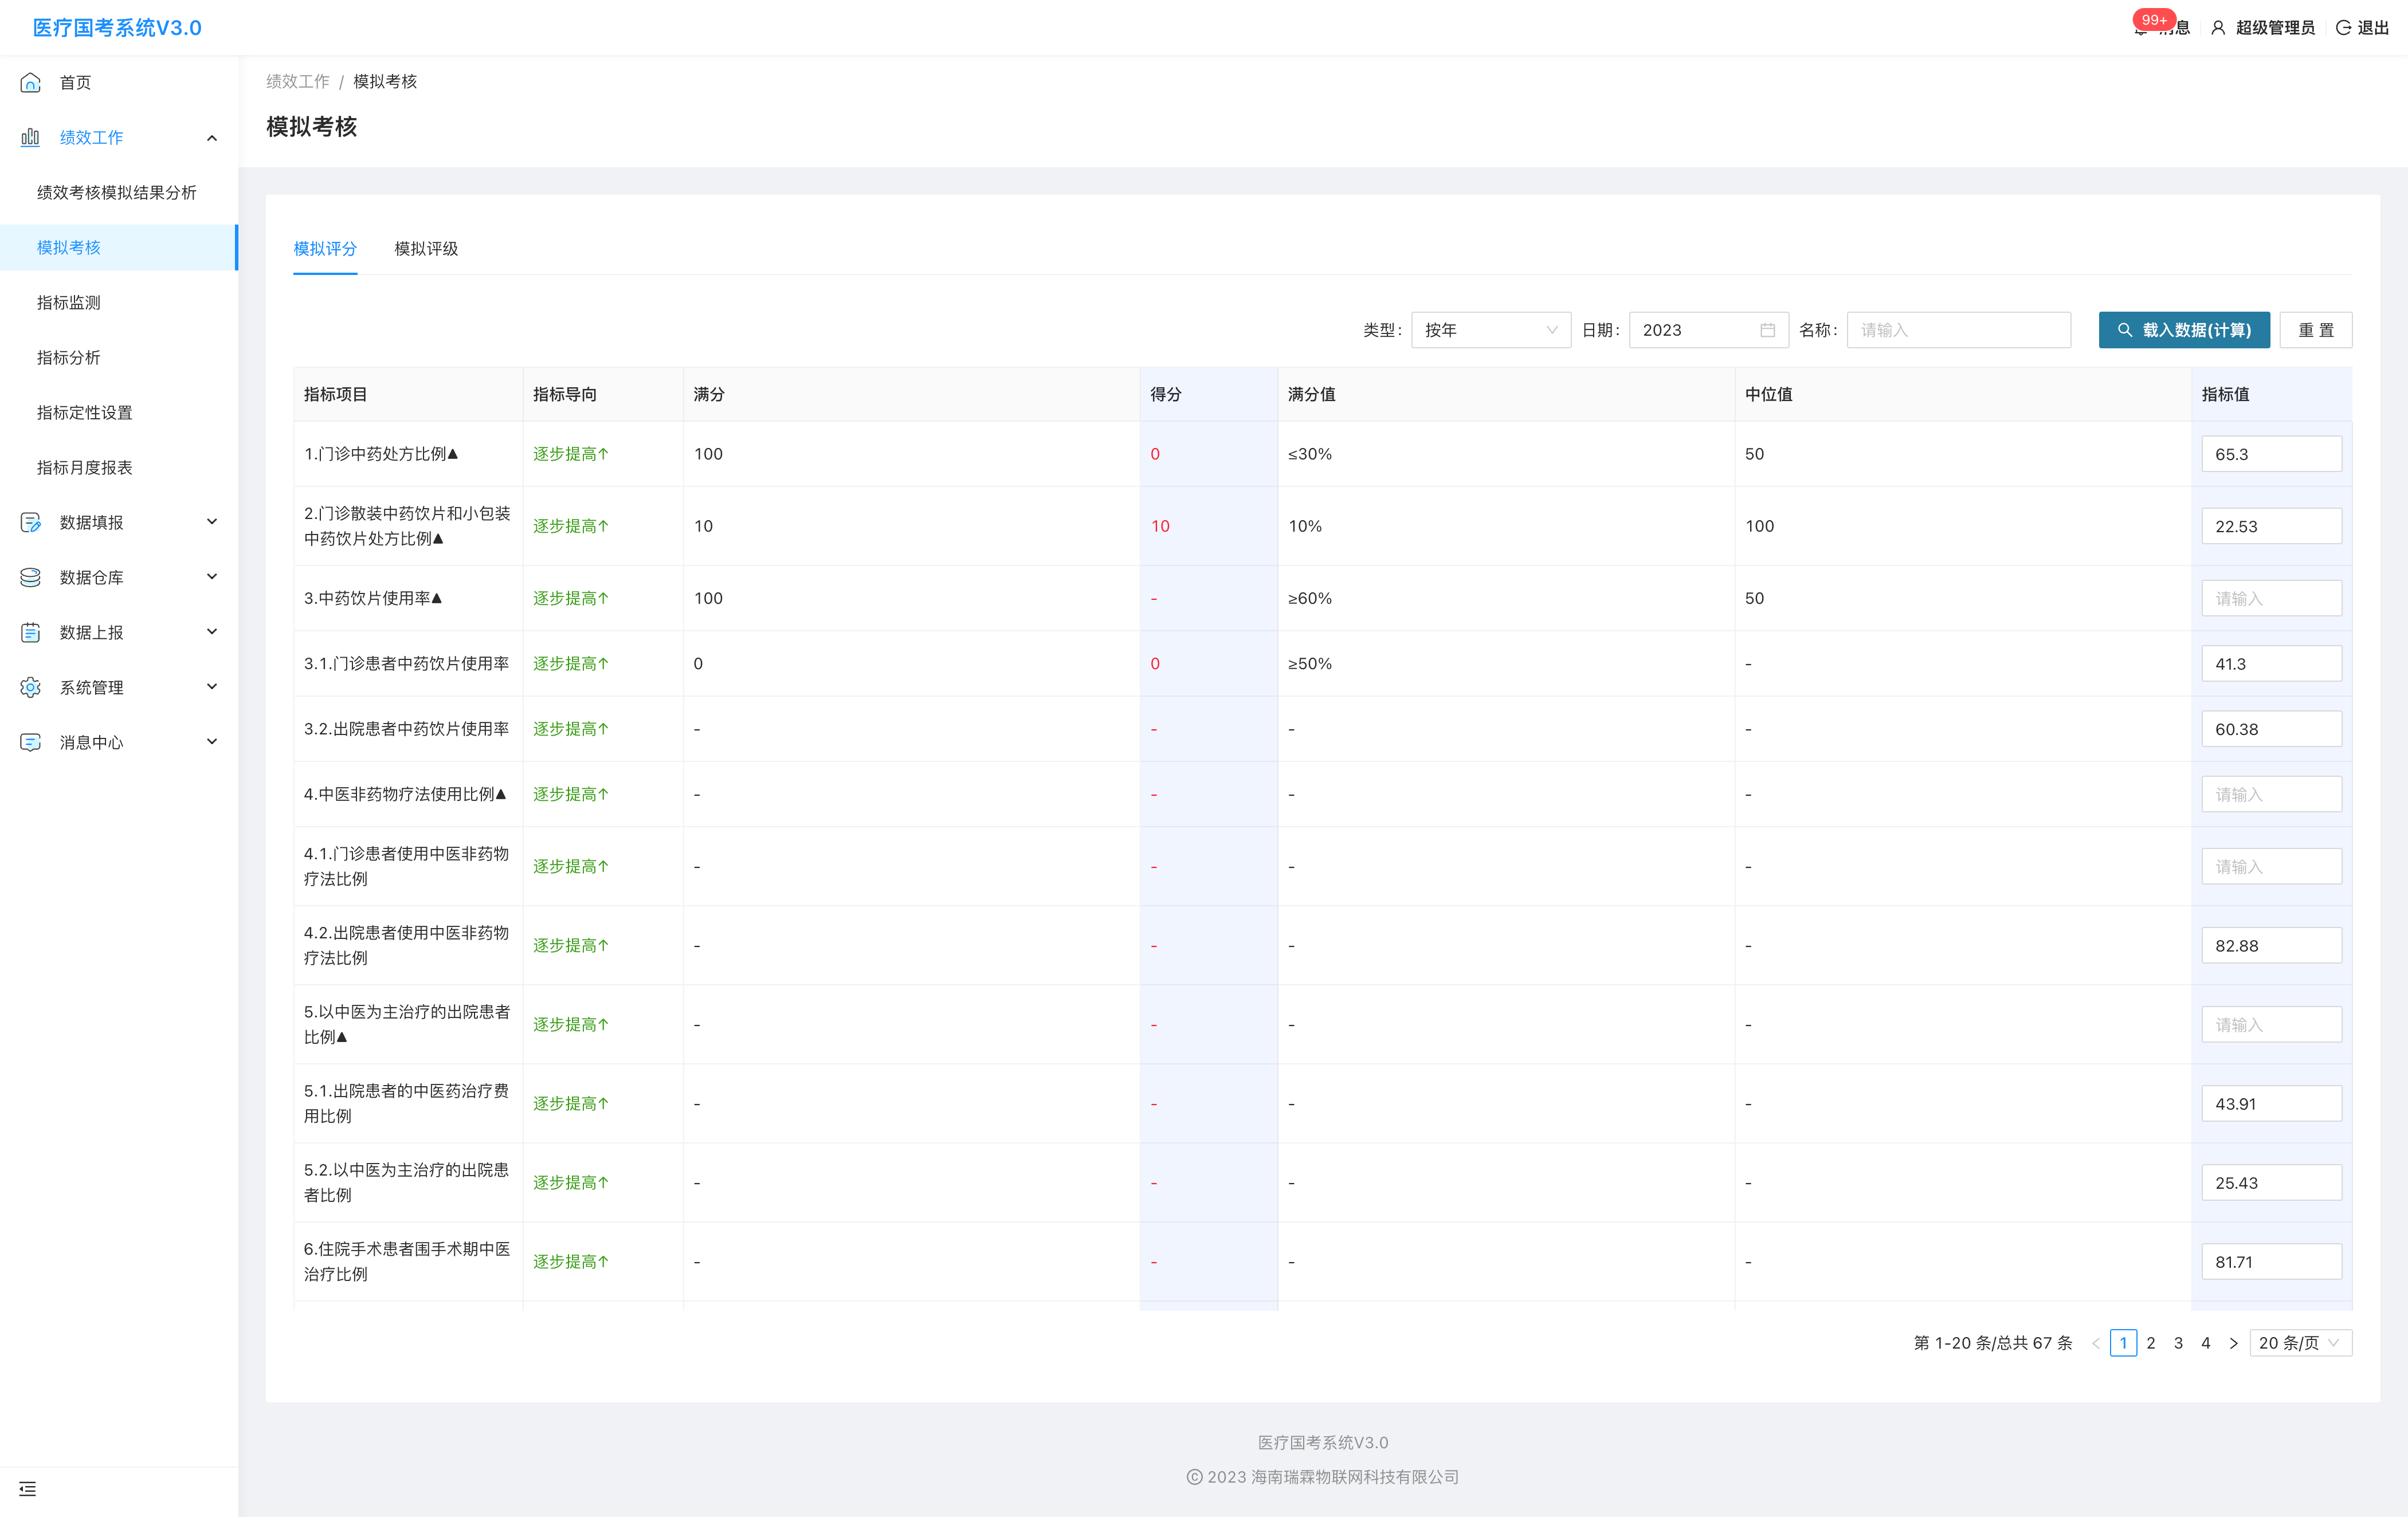Collapse sidebar with bottom menu-fold icon
Screen dimensions: 2408x1517
click(28, 1489)
